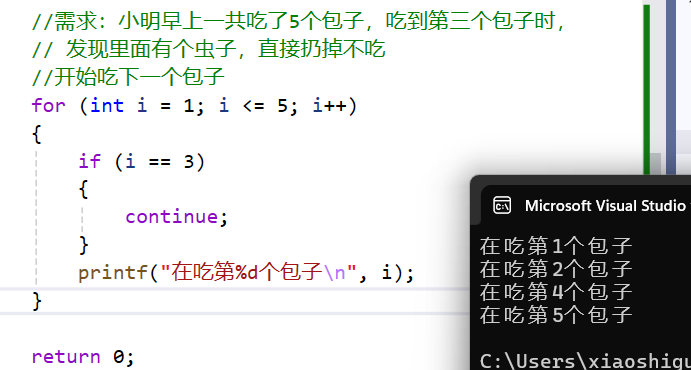Click console output line 在吃第4个包子
The height and width of the screenshot is (370, 691).
556,292
